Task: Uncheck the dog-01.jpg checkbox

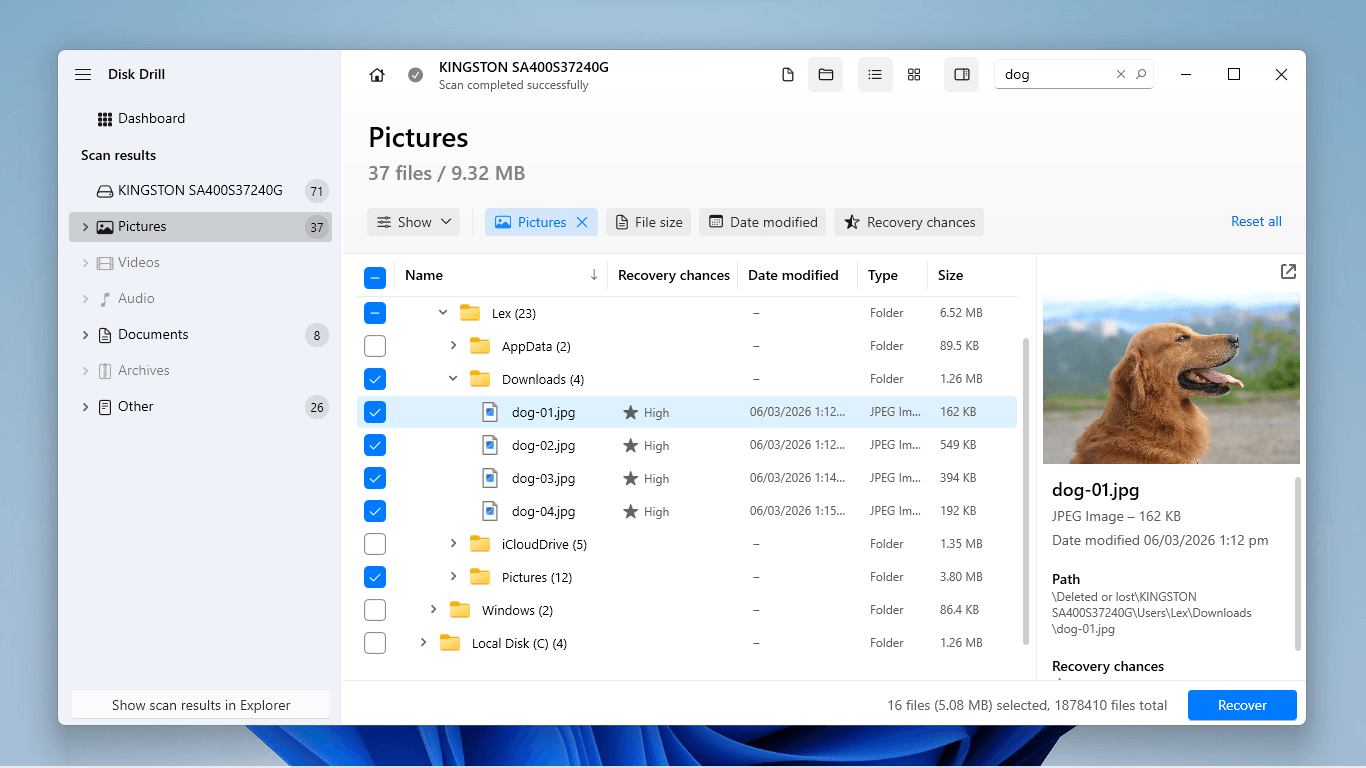Action: point(375,412)
